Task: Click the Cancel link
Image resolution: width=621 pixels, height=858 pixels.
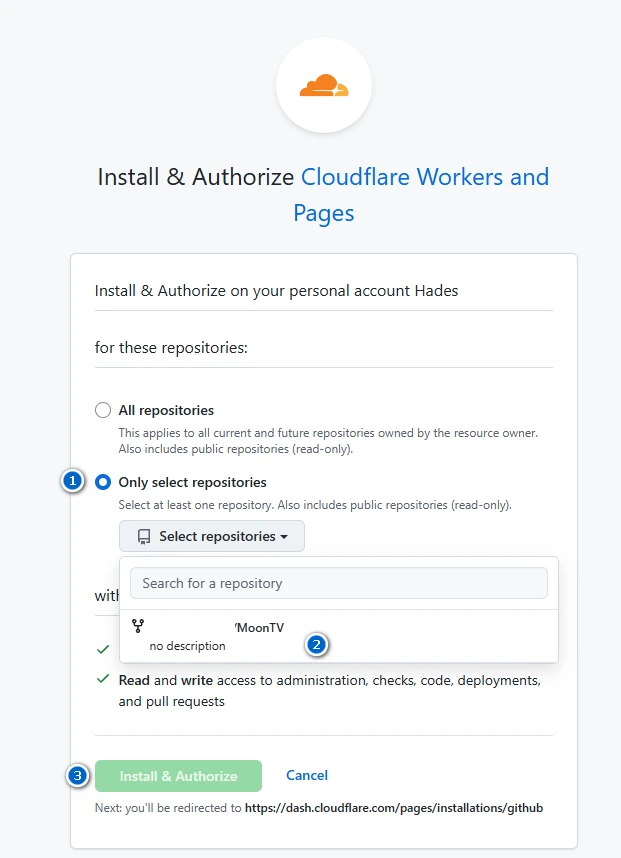Action: point(307,776)
